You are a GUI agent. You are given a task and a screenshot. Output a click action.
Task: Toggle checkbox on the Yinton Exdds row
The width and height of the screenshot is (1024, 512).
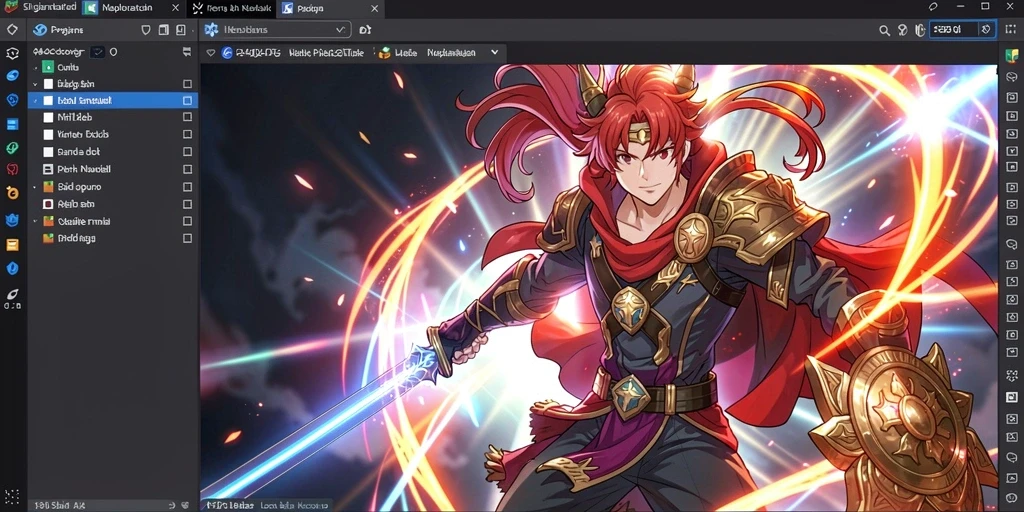point(187,134)
